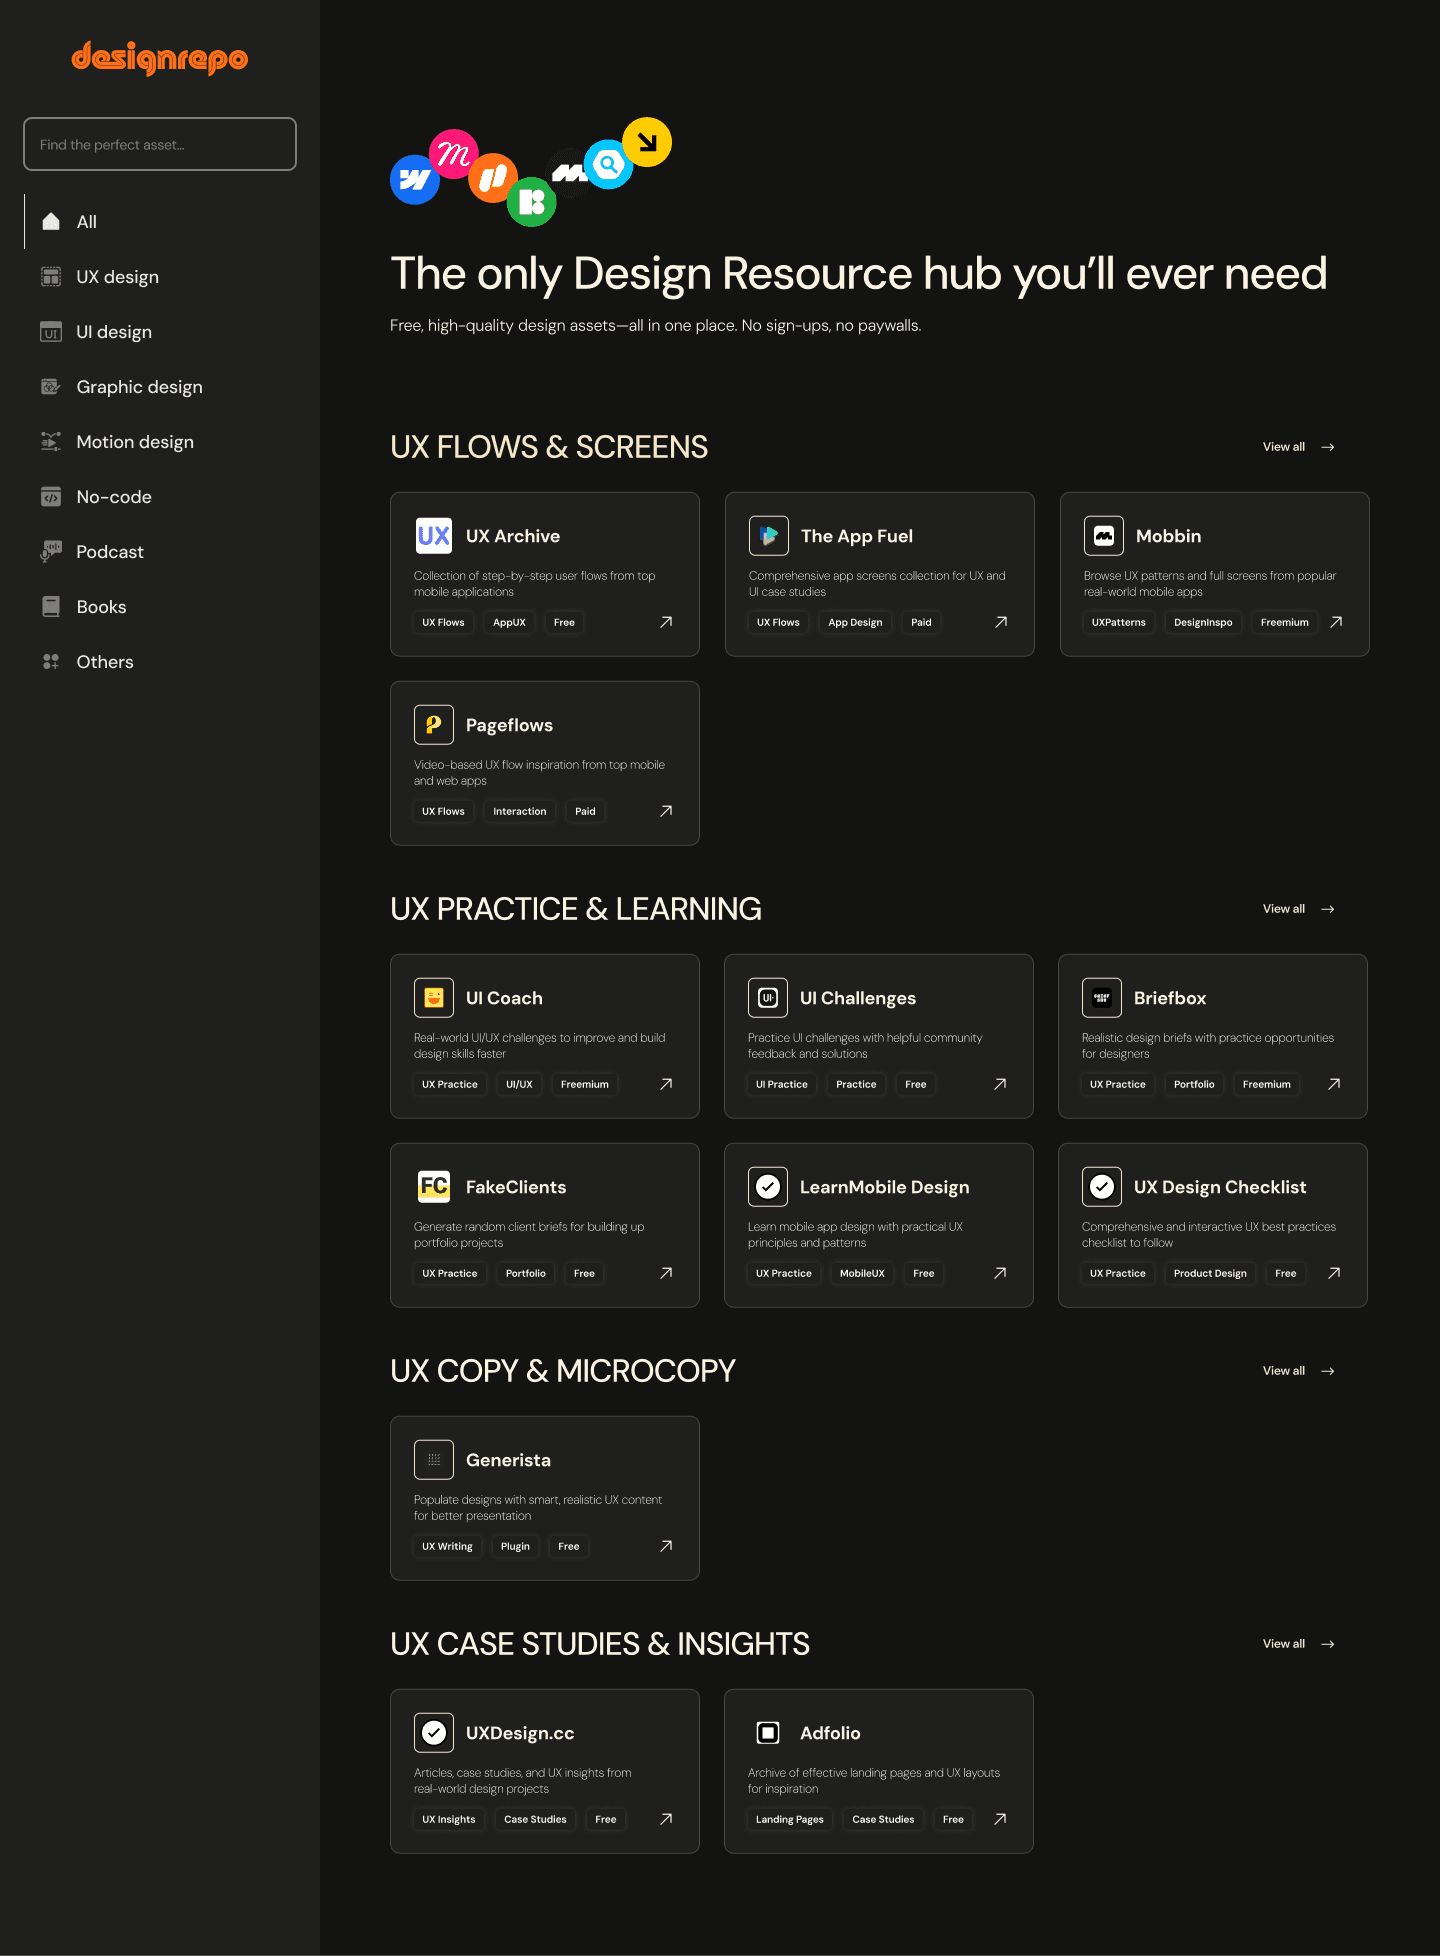View all UX Practice & Learning

1298,909
